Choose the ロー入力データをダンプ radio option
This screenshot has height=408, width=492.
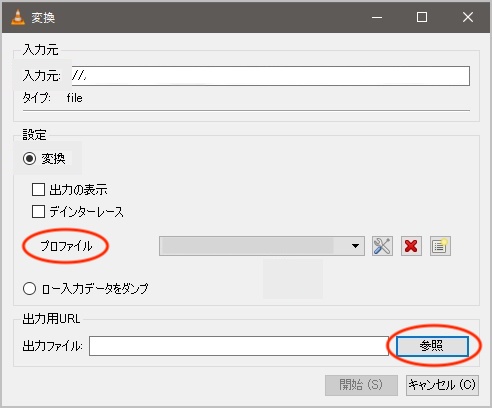click(29, 288)
